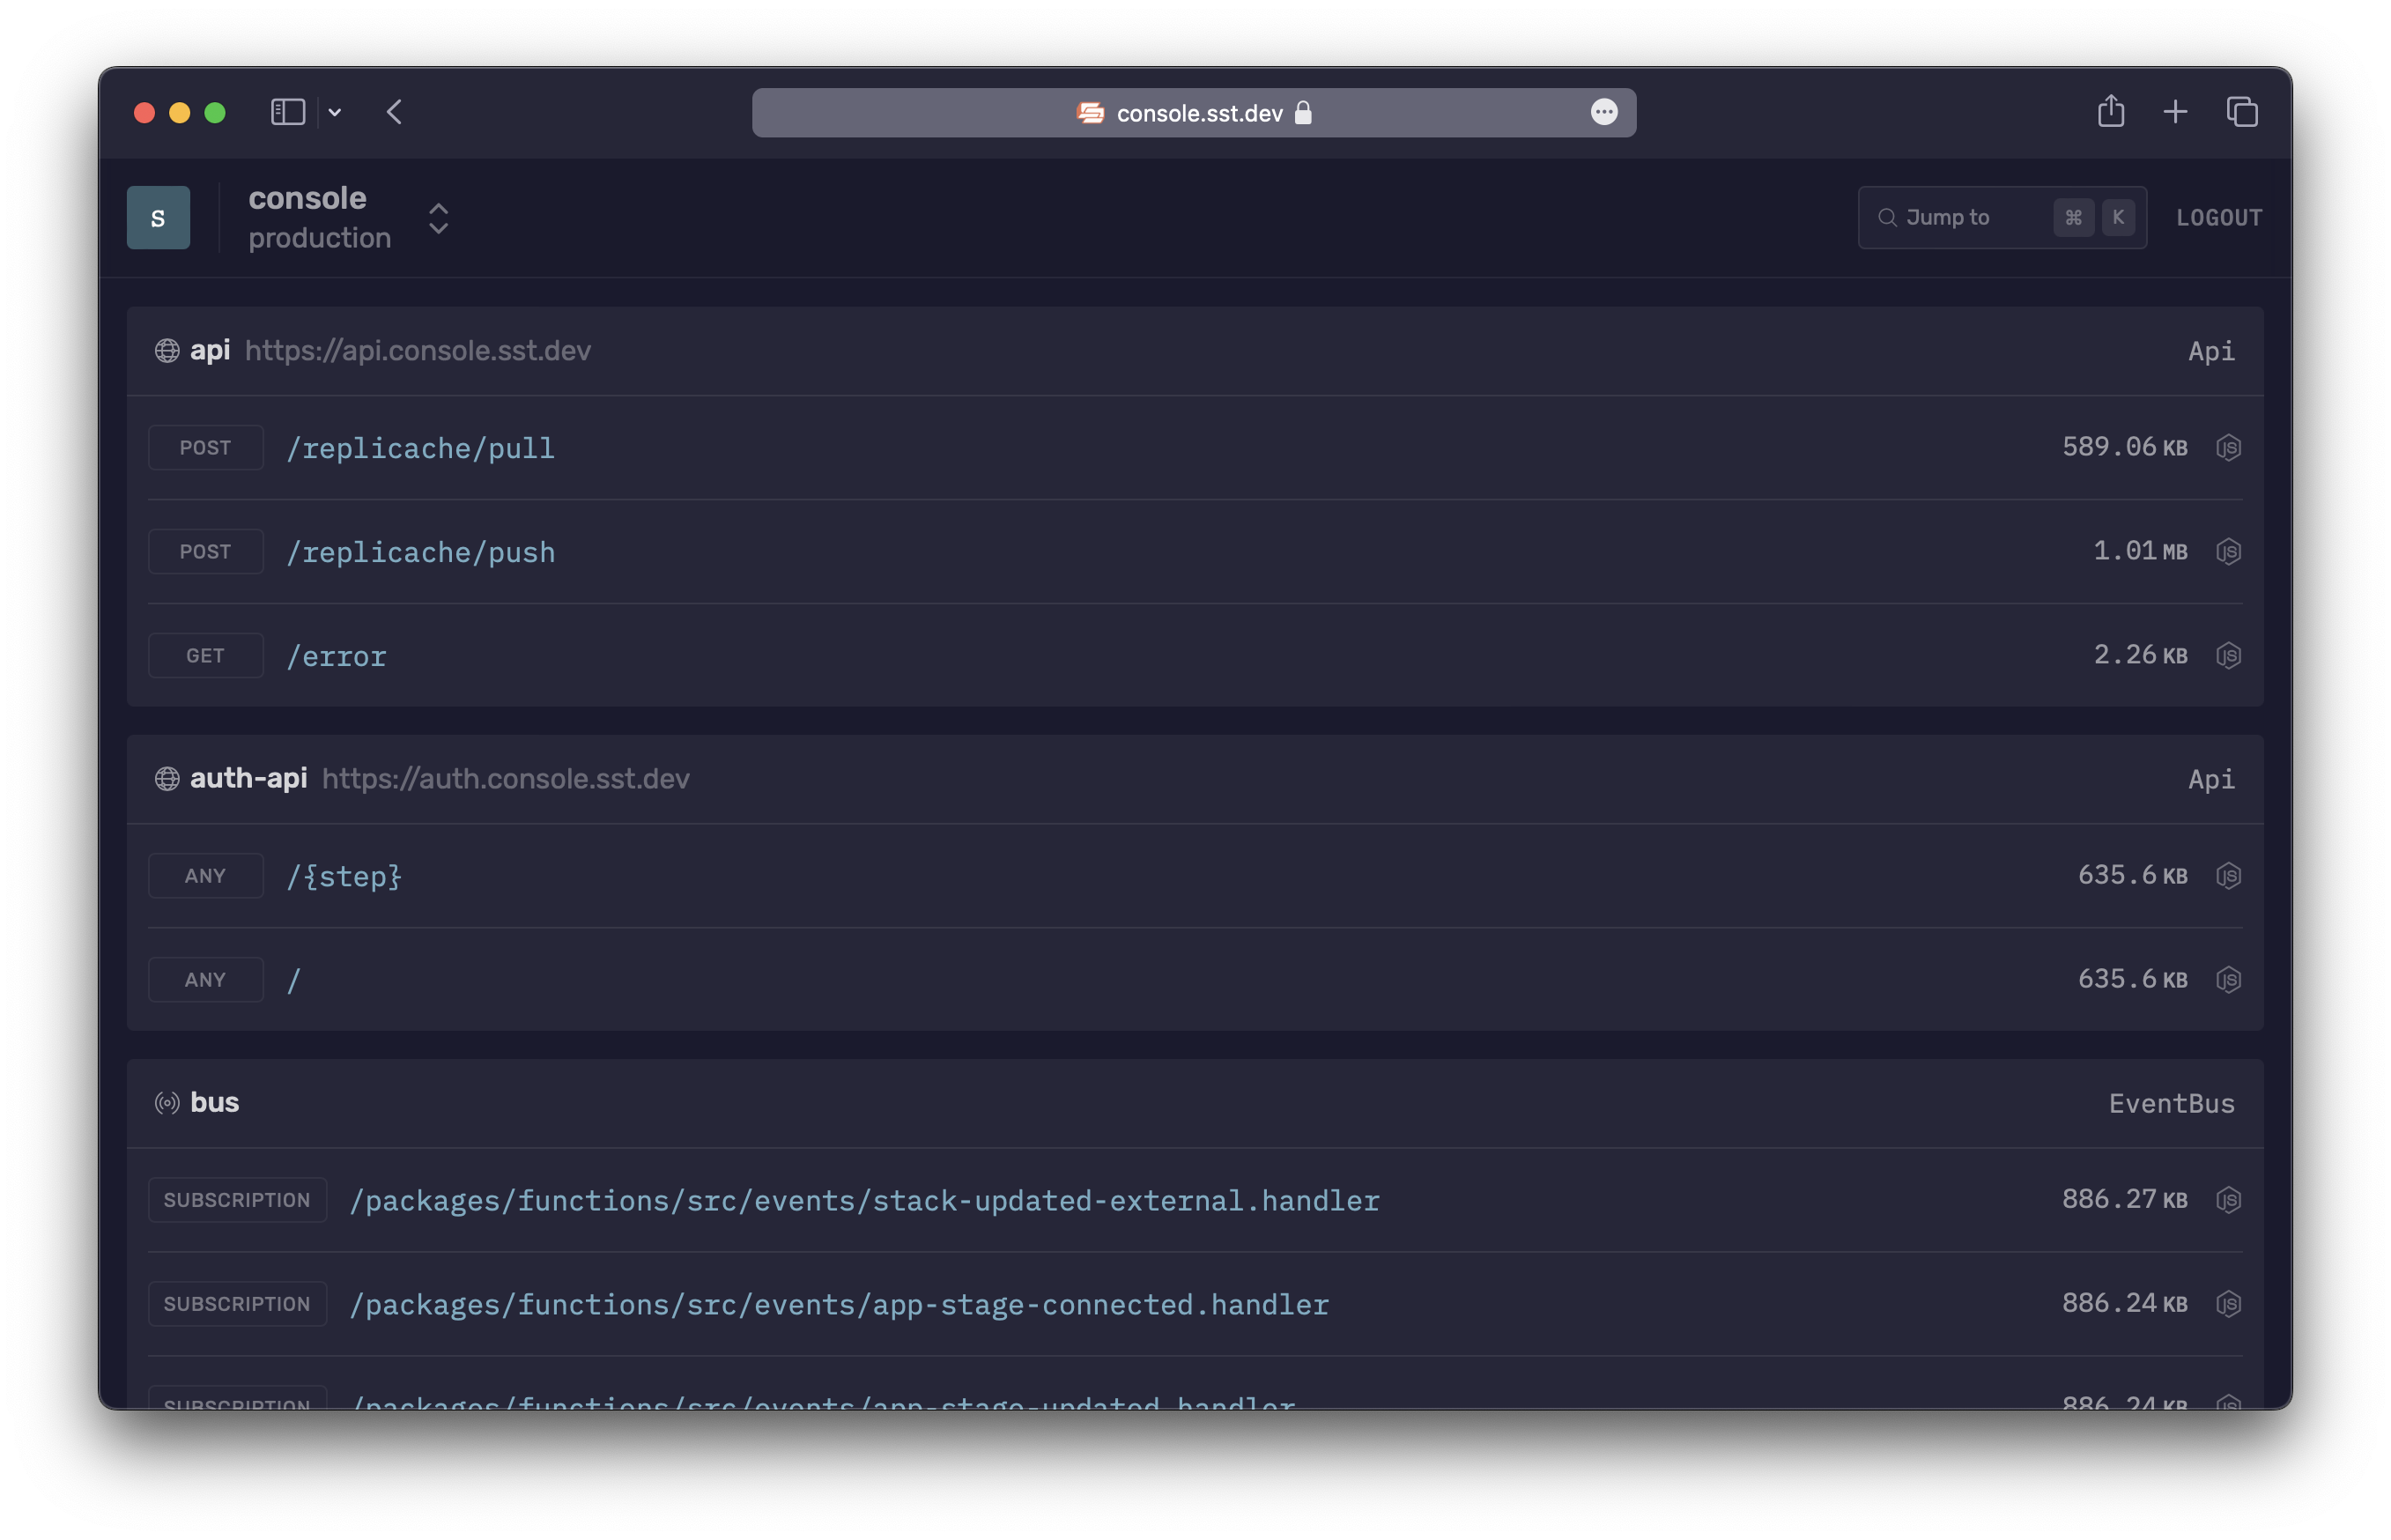Open the workspace switcher chevron beside production
This screenshot has height=1540, width=2391.
[x=438, y=218]
